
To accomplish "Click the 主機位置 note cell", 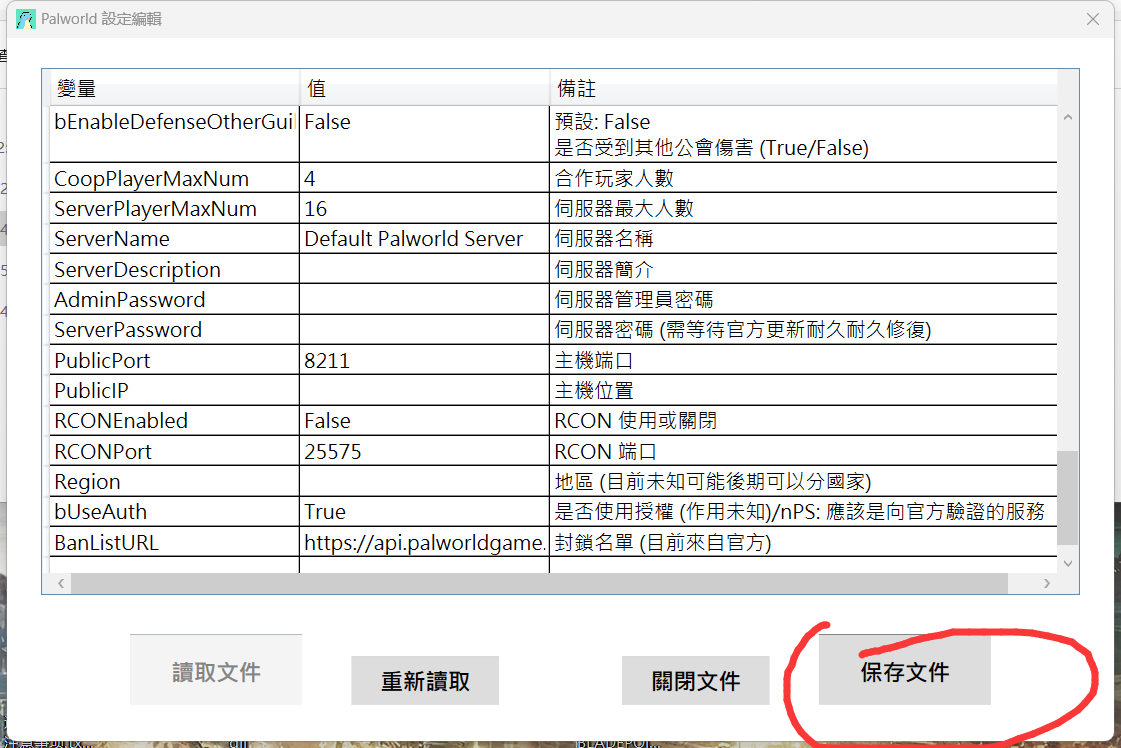I will 804,390.
